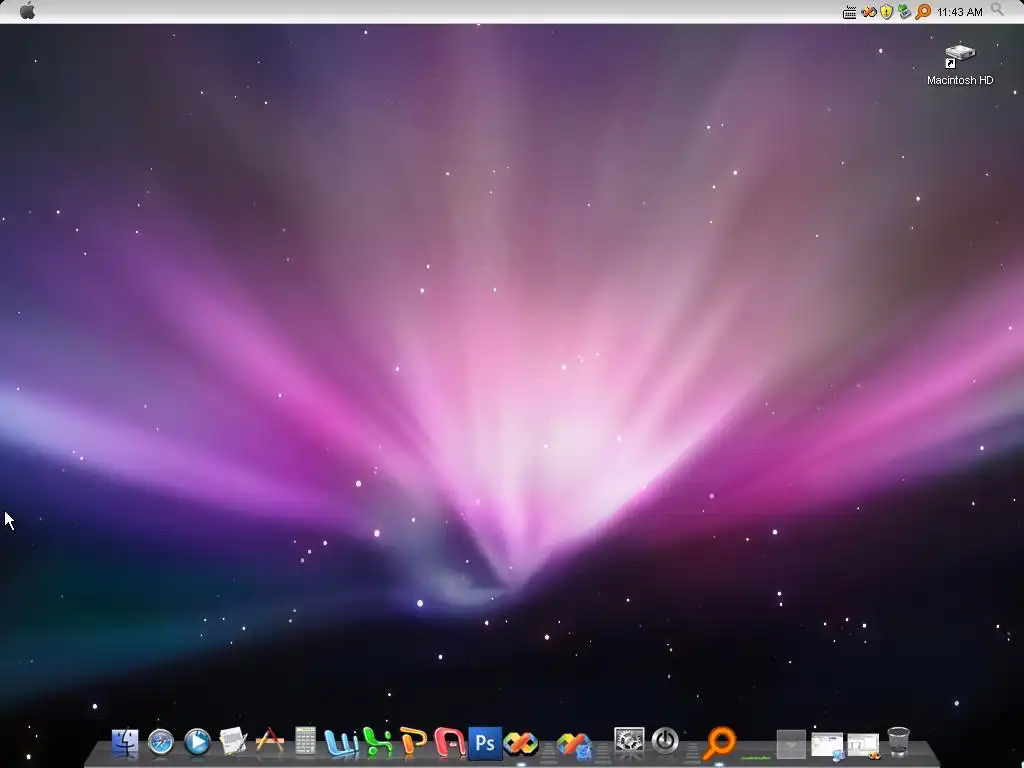1024x768 pixels.
Task: Launch Photoshop from the dock
Action: pyautogui.click(x=485, y=743)
